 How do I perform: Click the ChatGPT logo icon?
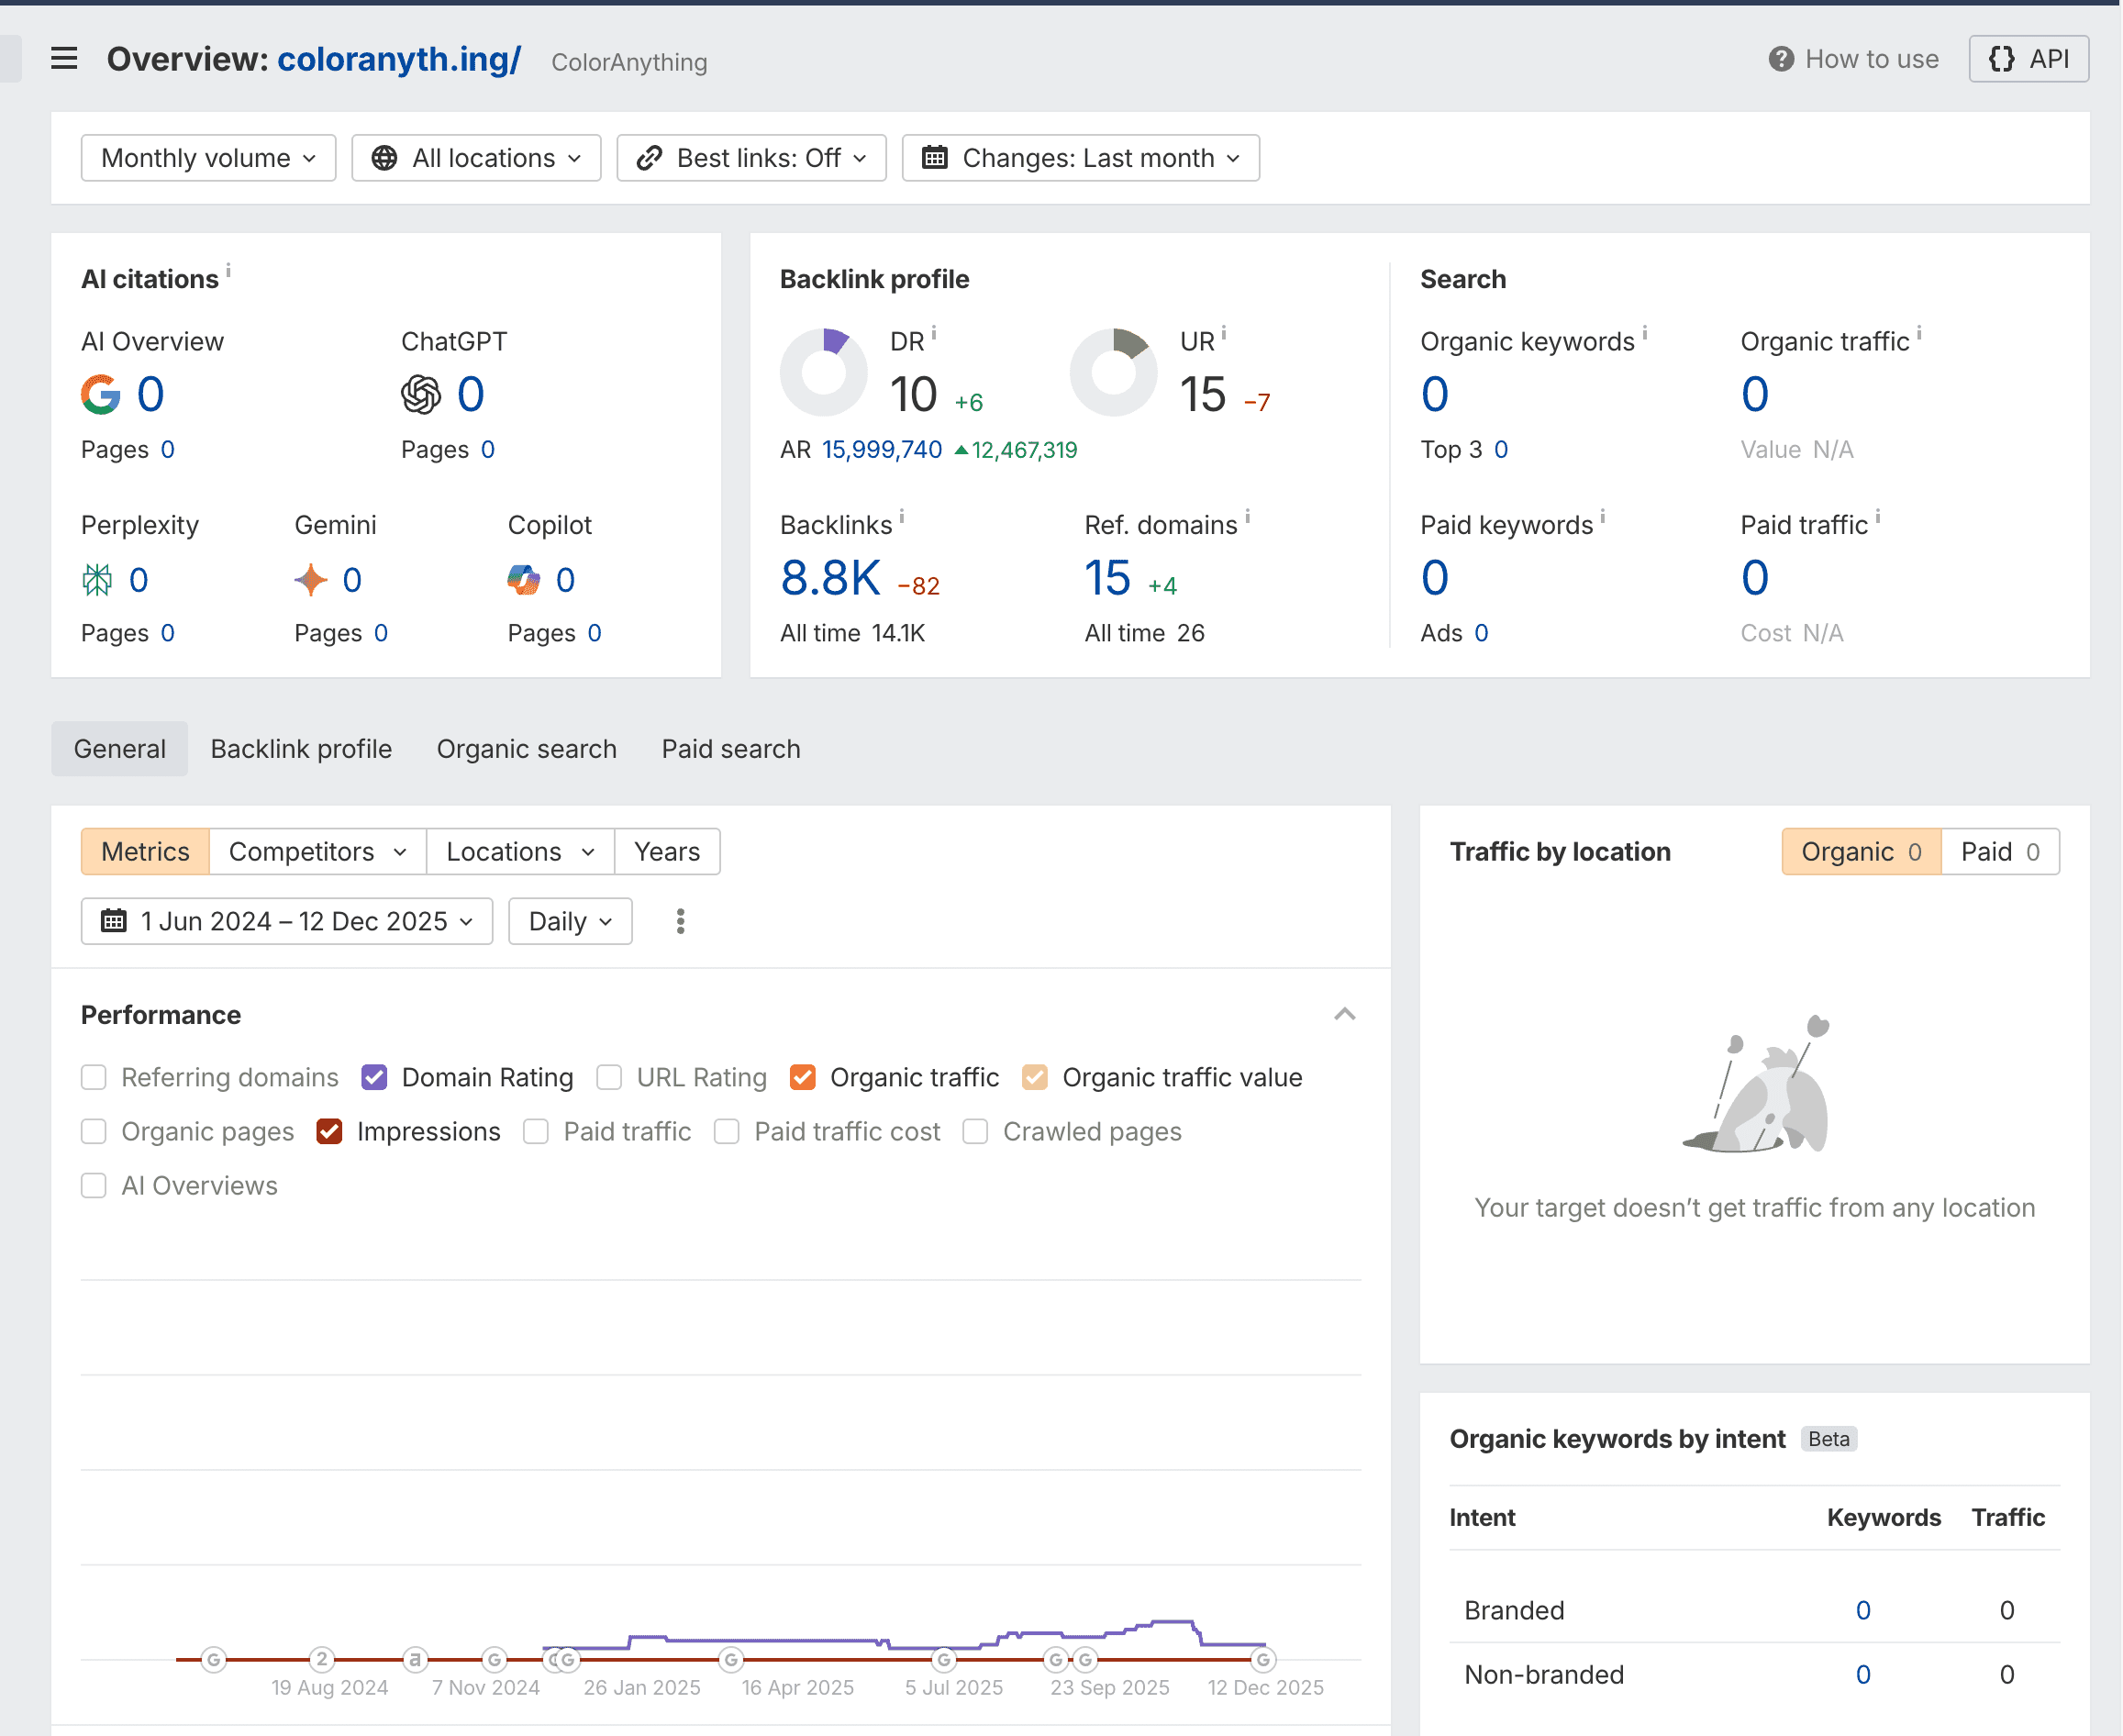click(x=421, y=395)
